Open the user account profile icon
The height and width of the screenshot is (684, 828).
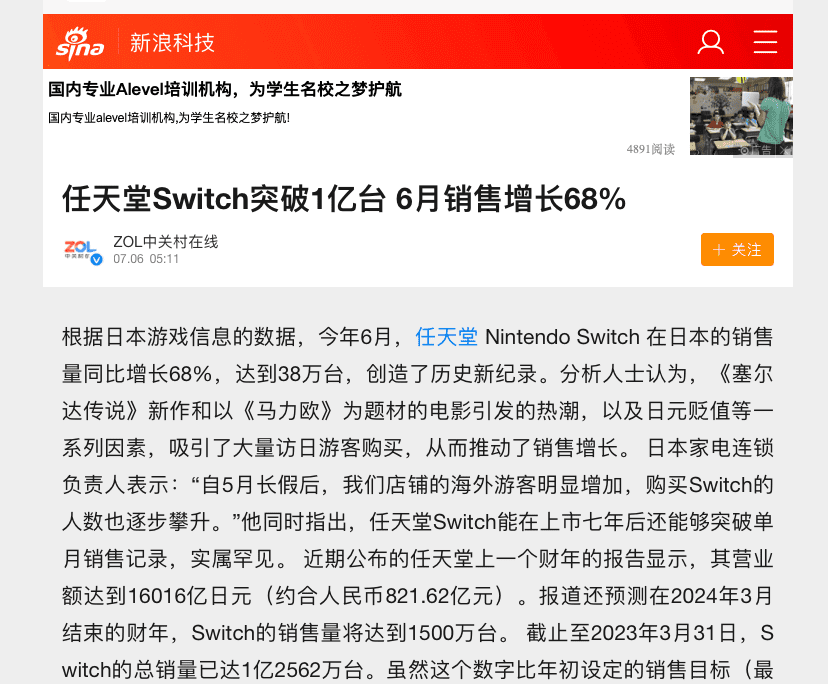pos(710,42)
